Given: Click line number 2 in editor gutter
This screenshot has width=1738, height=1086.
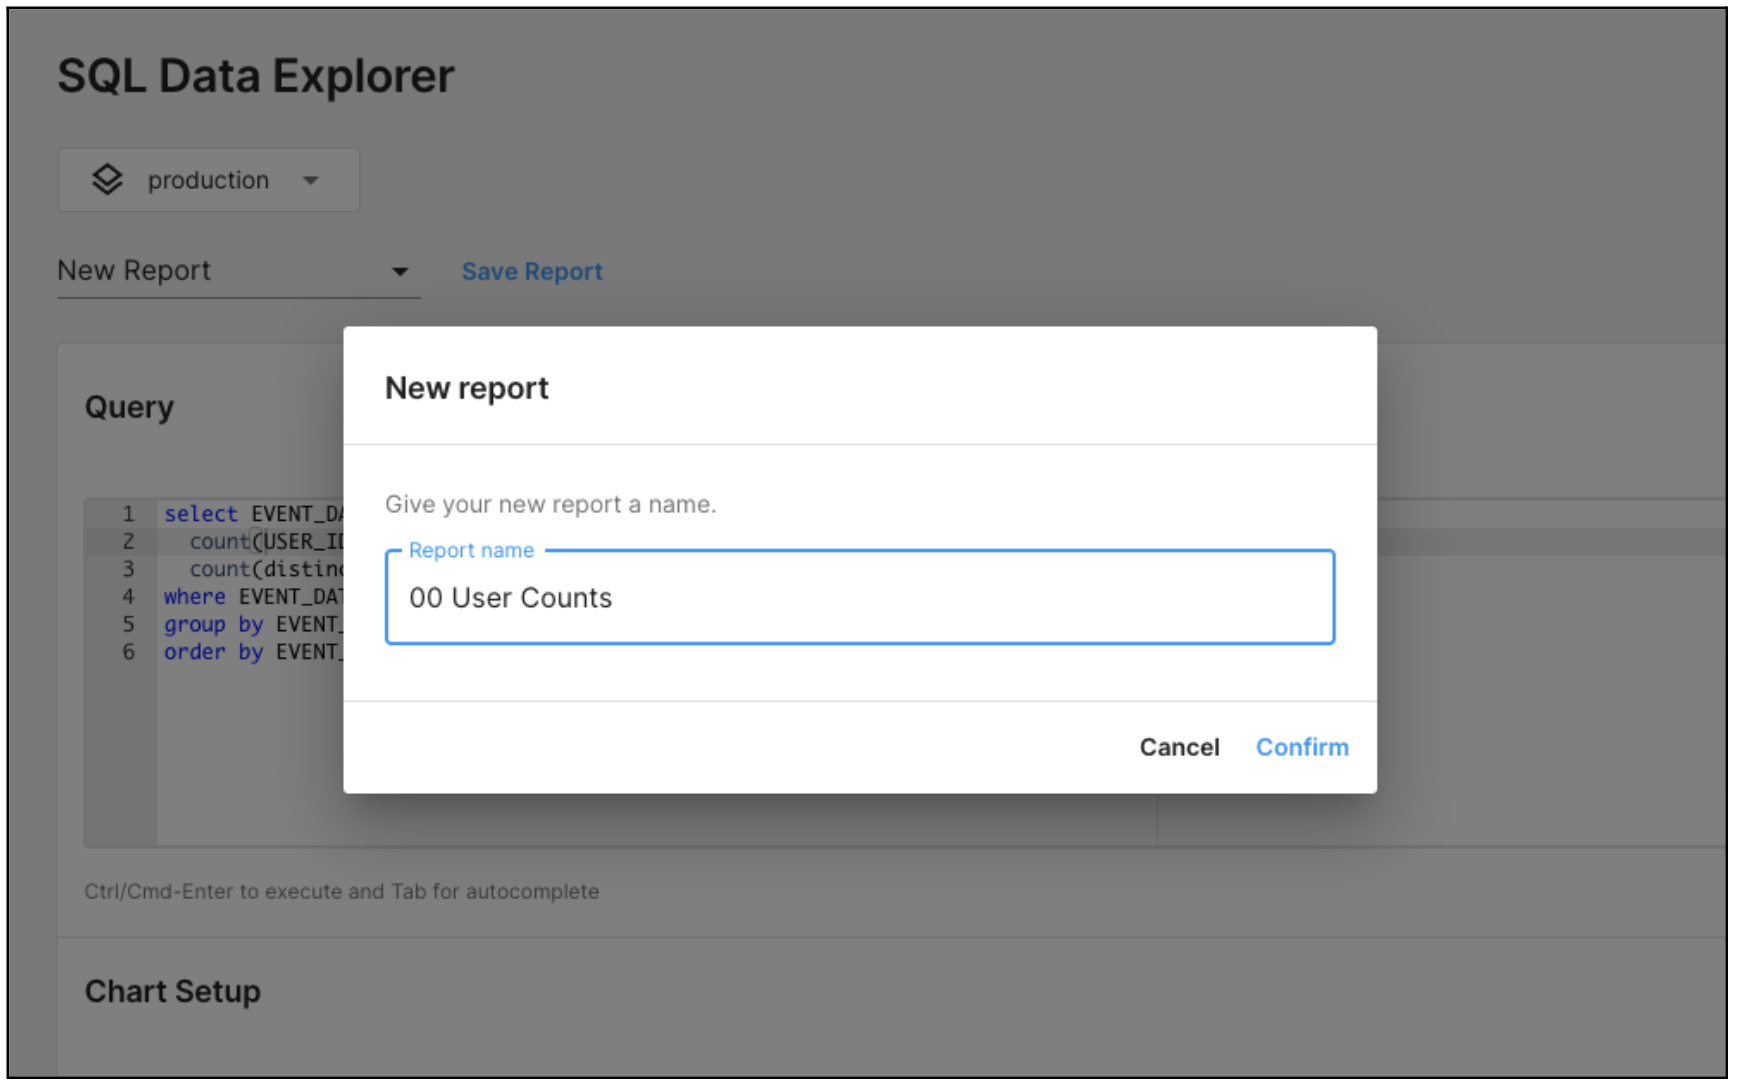Looking at the screenshot, I should pos(128,542).
